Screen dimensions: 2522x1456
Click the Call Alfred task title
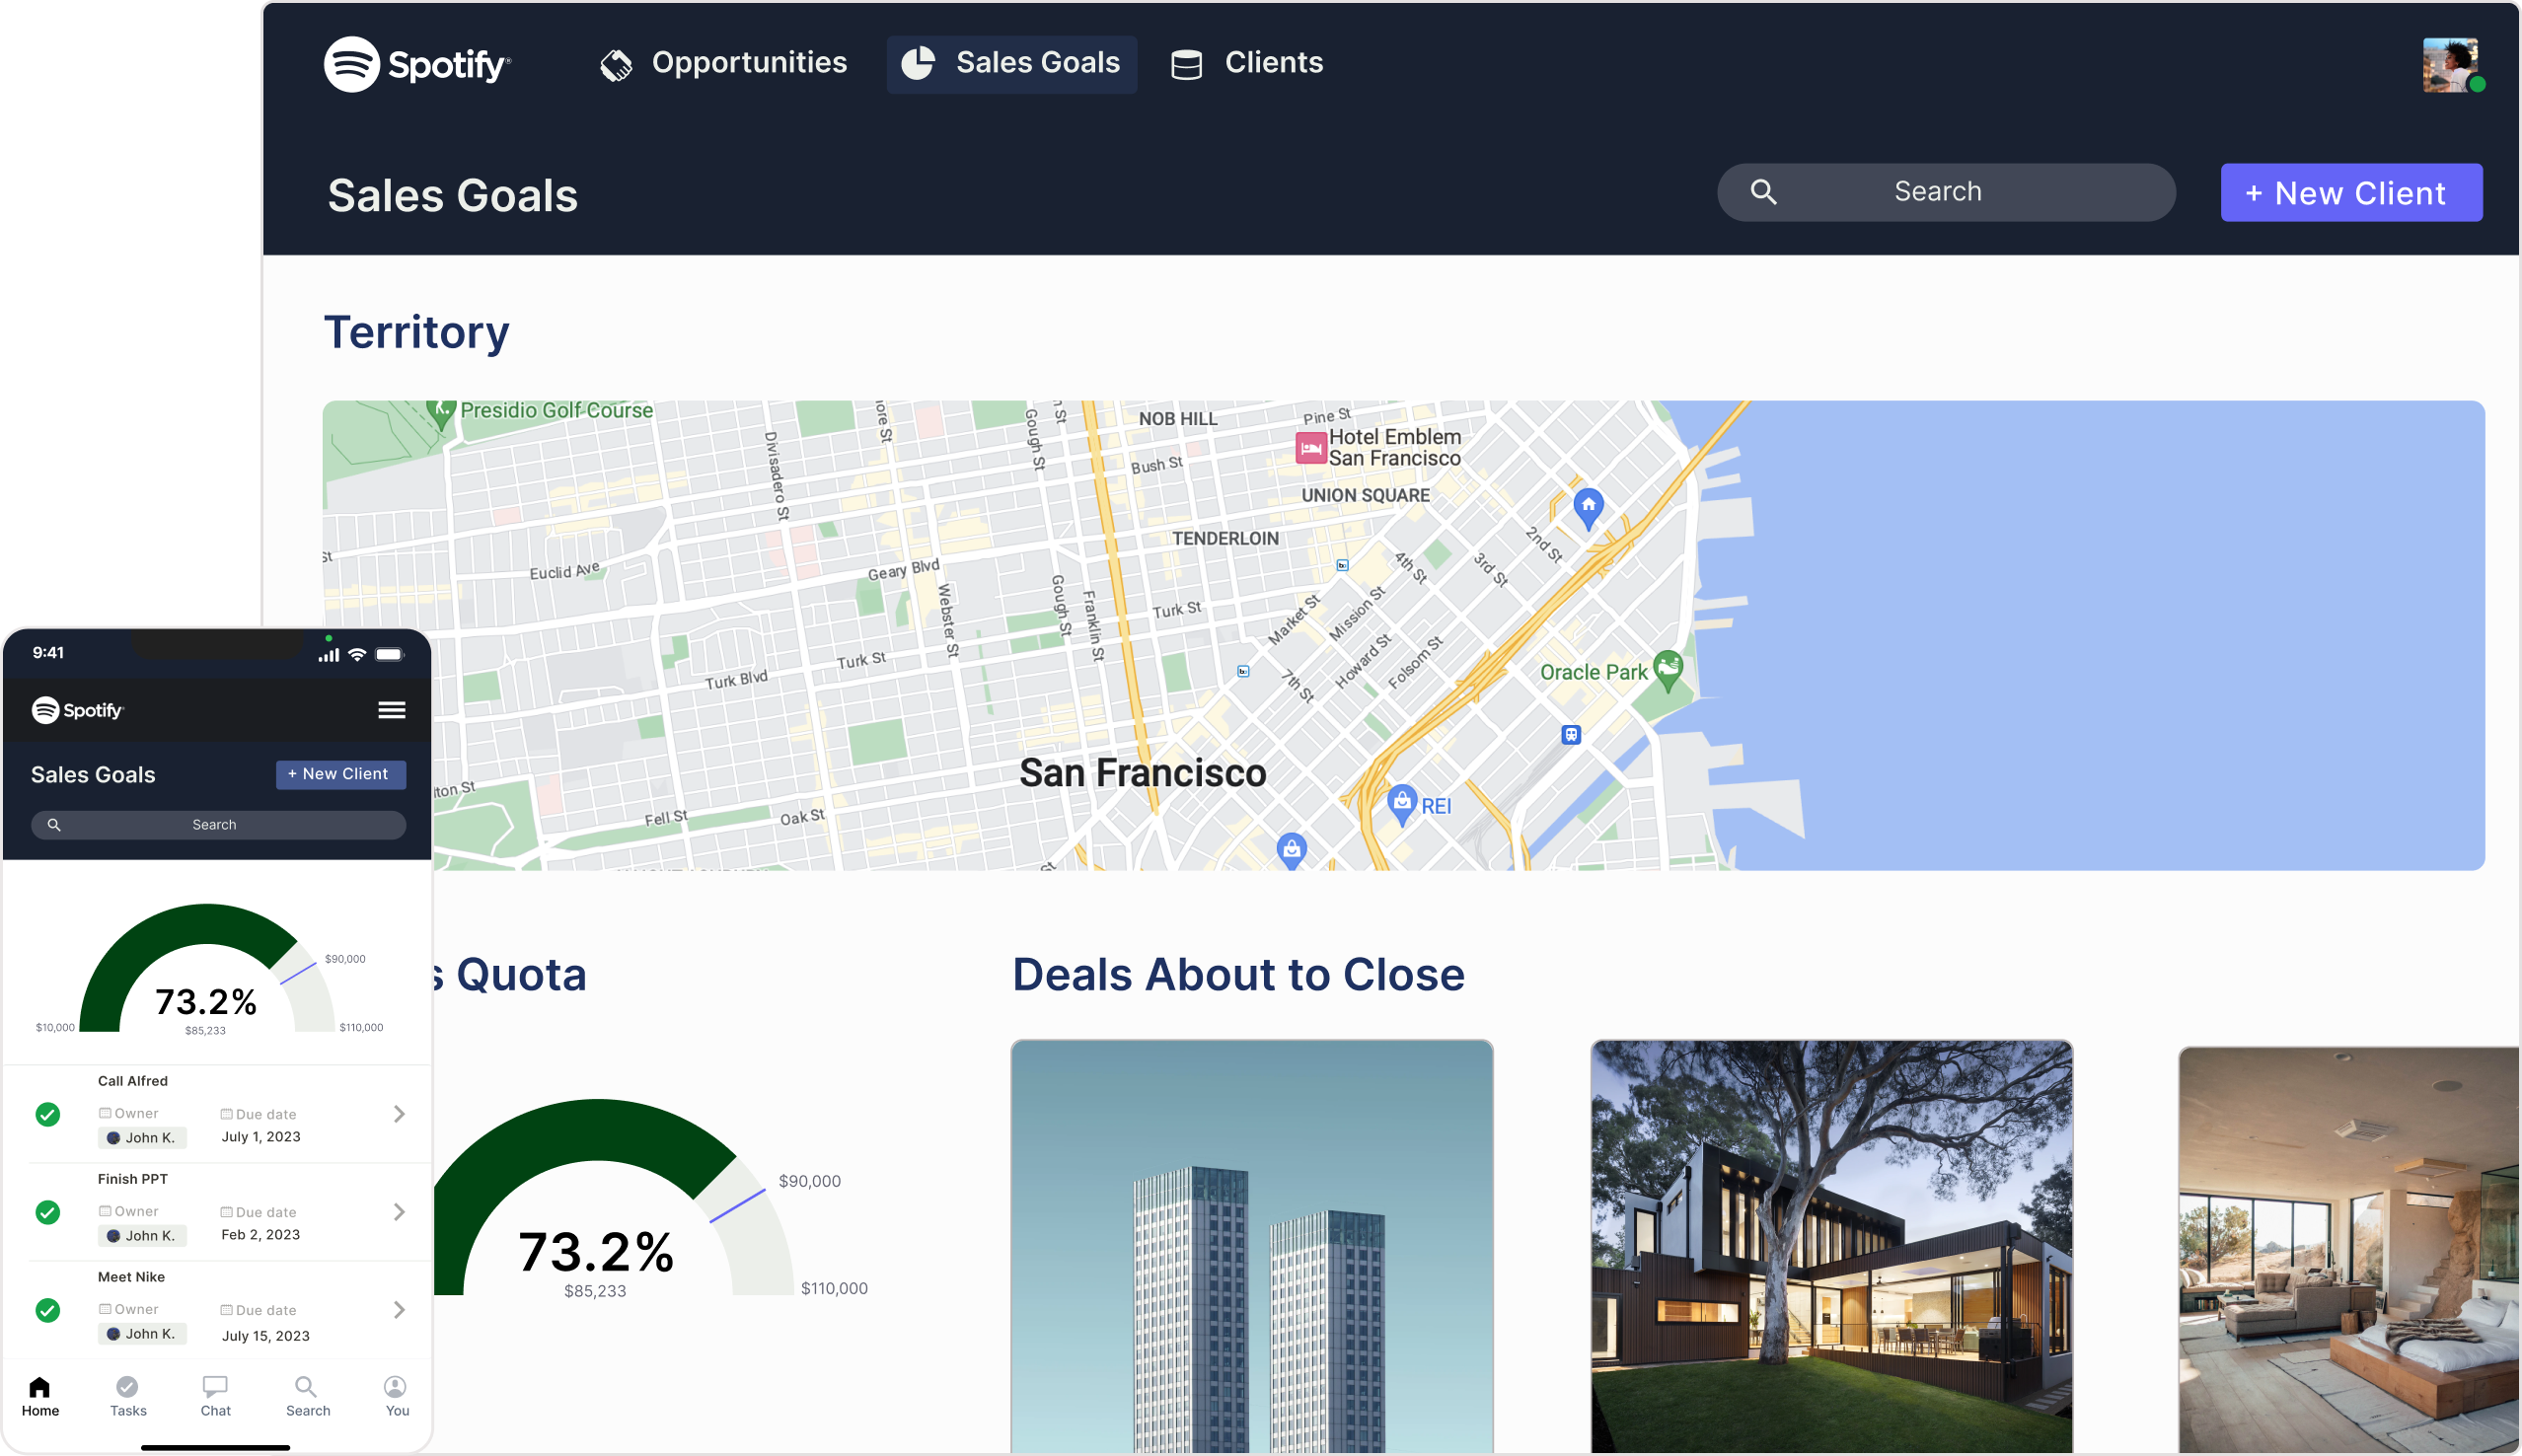click(133, 1081)
